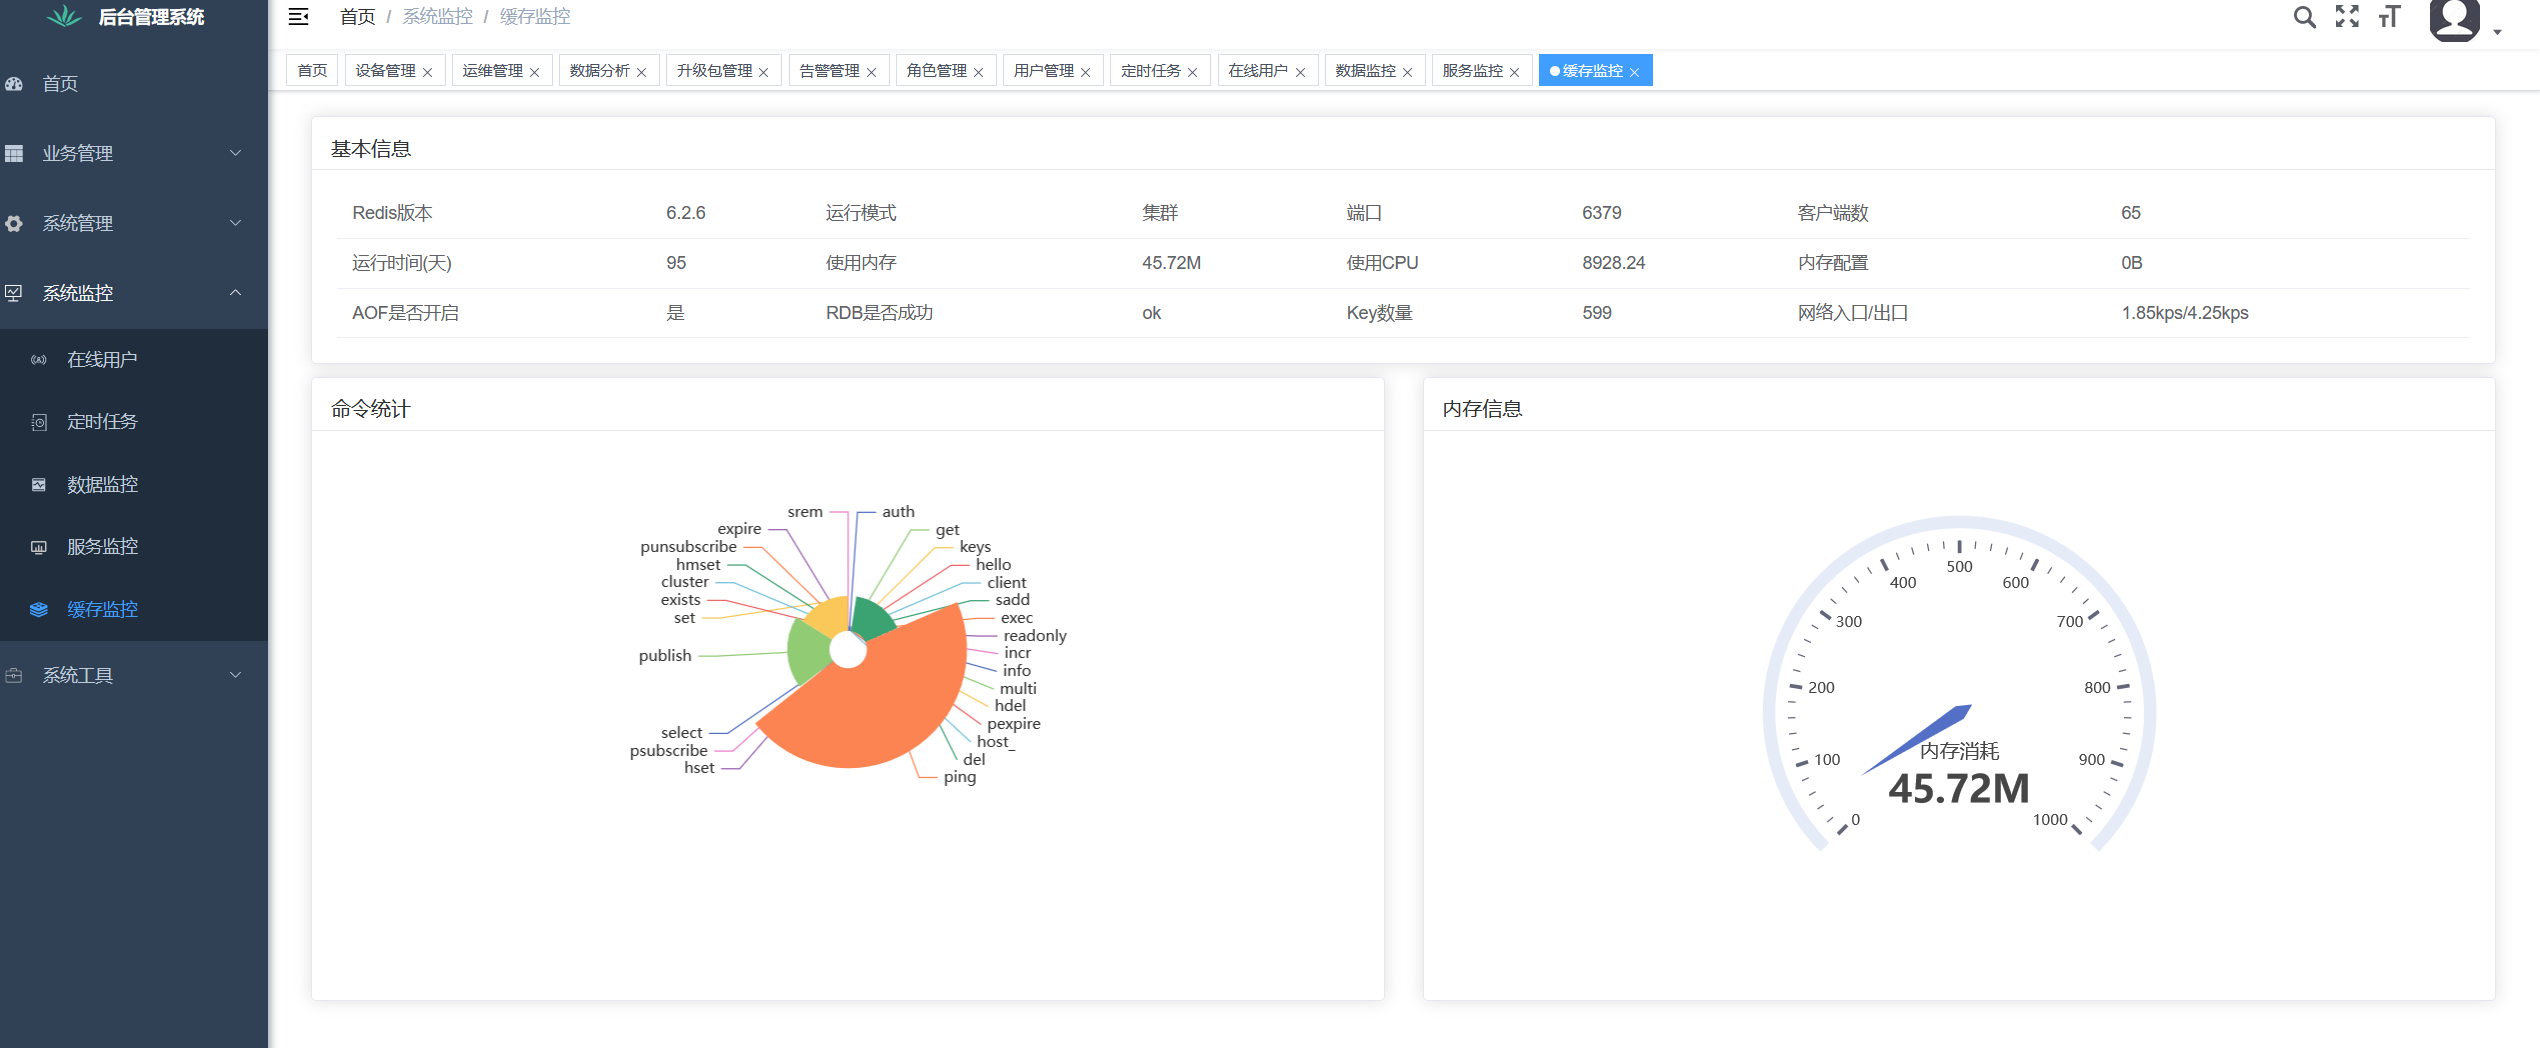
Task: Click the green leaf logo icon
Action: [65, 16]
